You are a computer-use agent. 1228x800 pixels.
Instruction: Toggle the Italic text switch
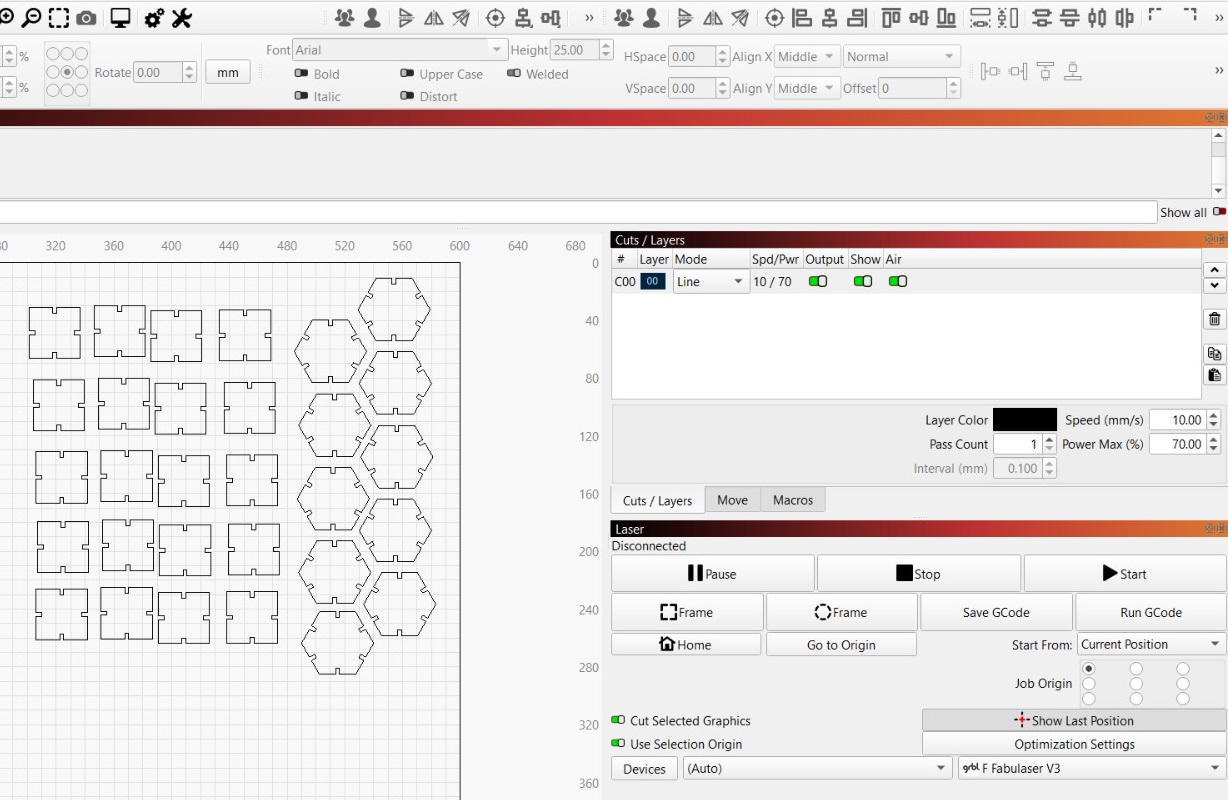click(301, 96)
